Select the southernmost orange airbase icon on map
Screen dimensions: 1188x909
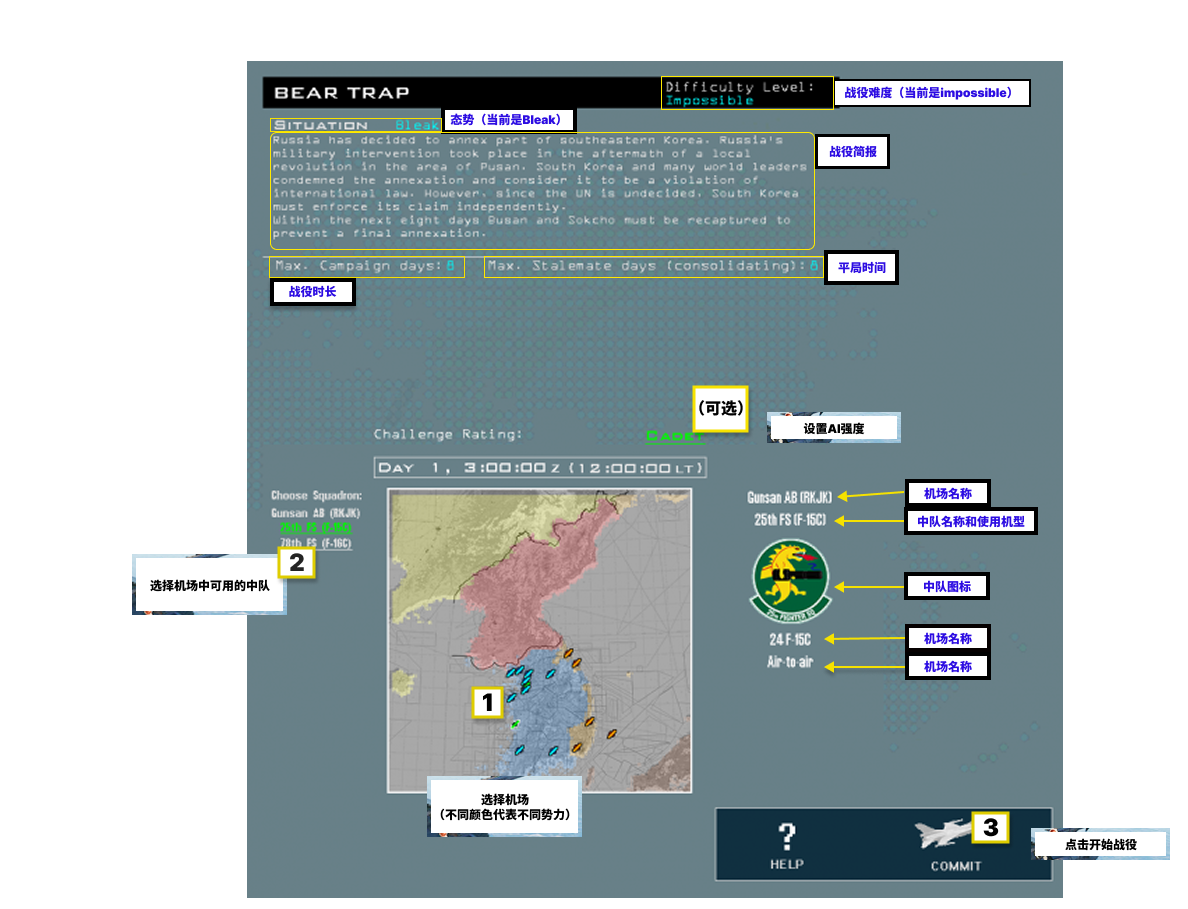point(576,747)
